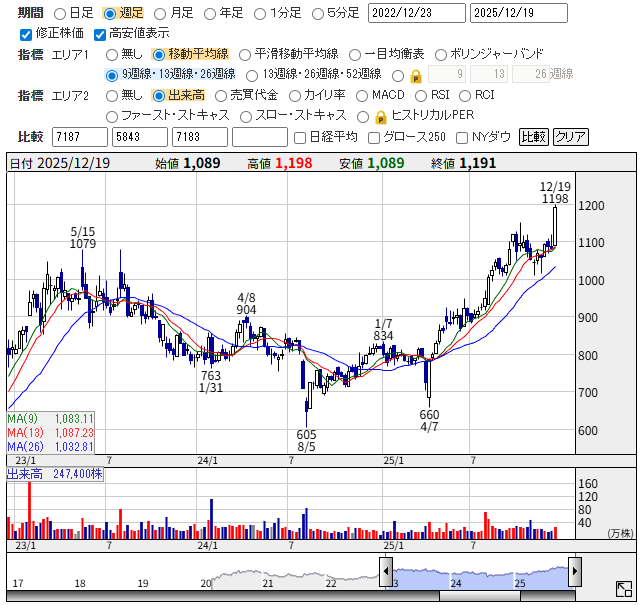
Task: Select カイリ率 indicator radio button
Action: [295, 96]
